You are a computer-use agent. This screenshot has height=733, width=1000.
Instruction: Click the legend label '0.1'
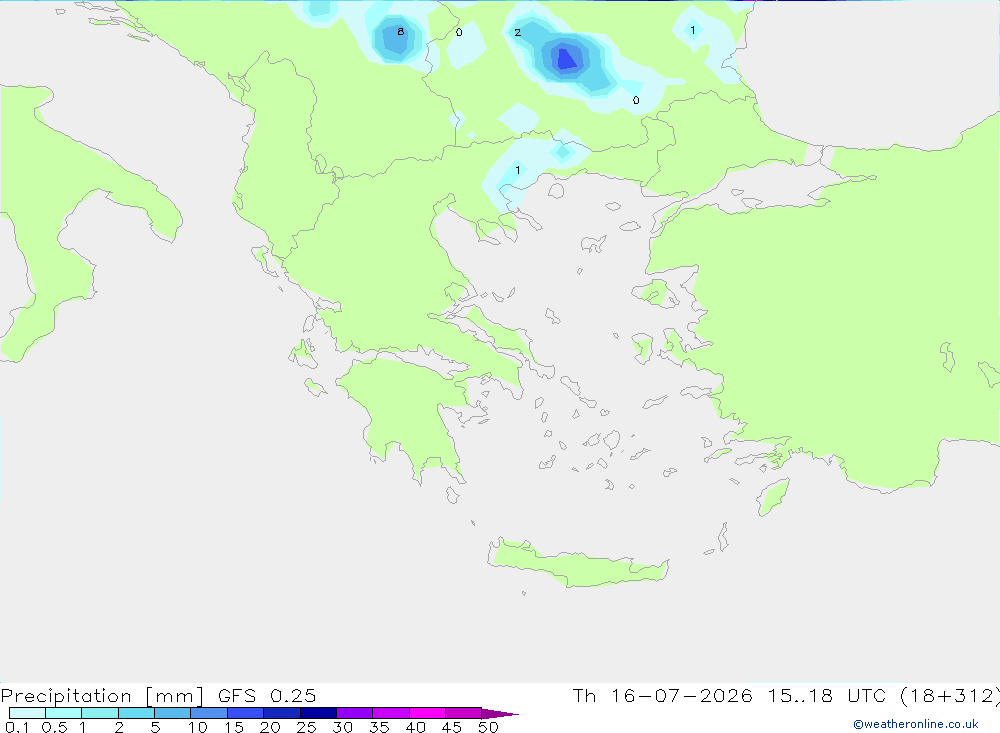click(17, 727)
